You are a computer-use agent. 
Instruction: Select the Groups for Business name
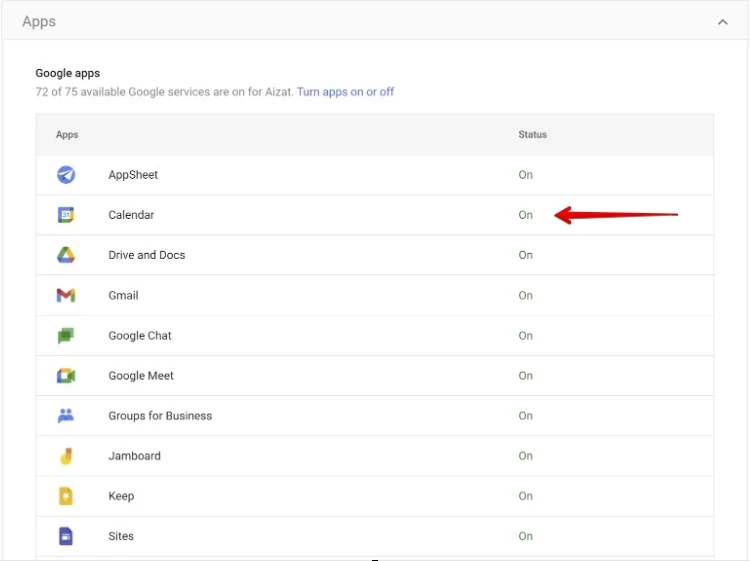160,416
